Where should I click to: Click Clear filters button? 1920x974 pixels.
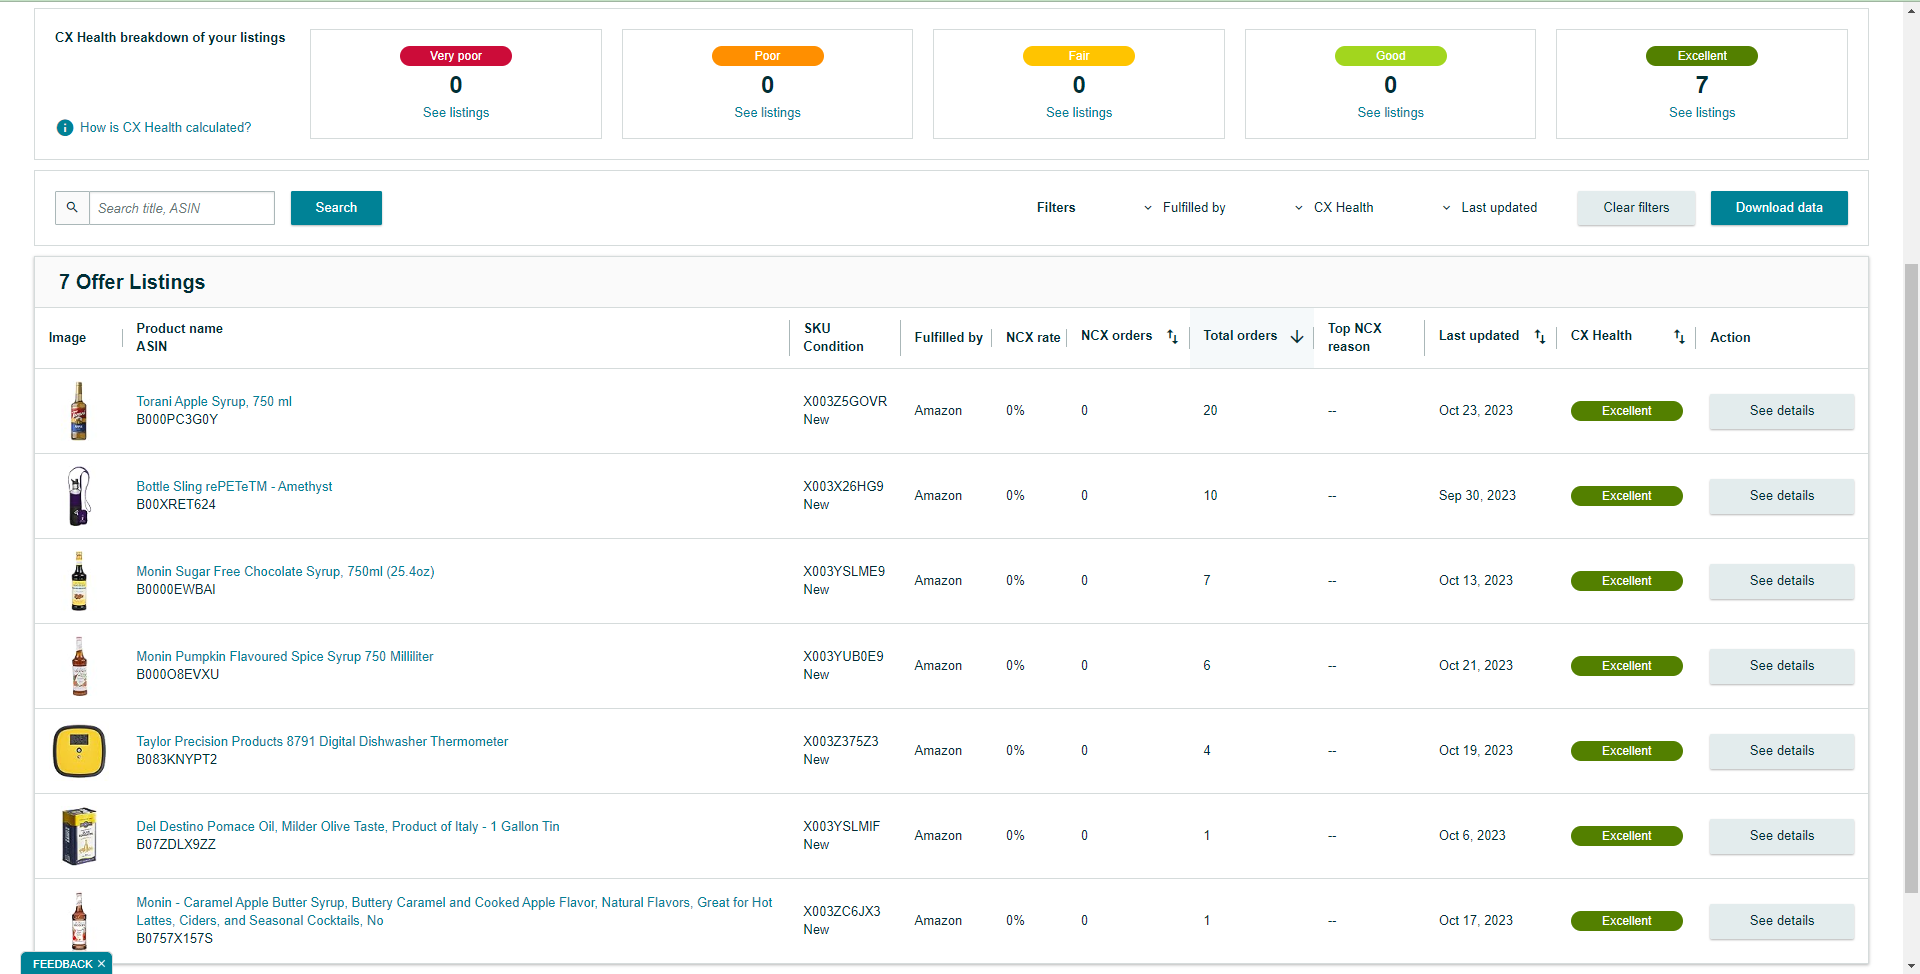1636,208
